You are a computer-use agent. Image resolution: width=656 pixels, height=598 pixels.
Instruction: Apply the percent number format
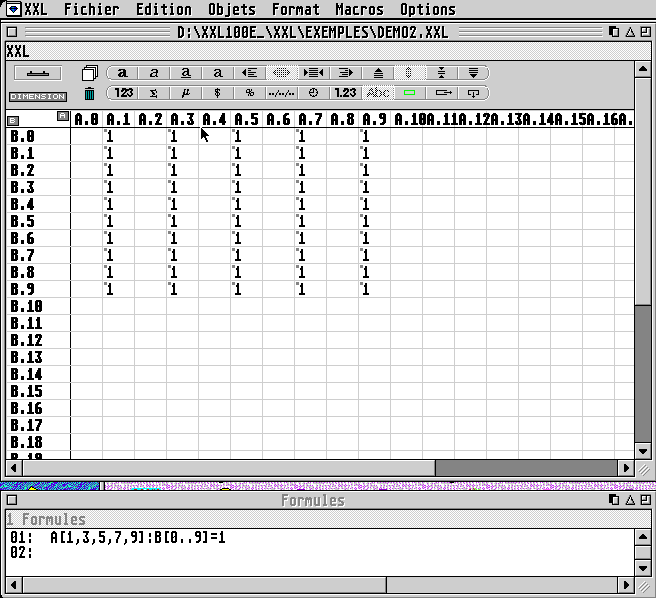click(x=250, y=93)
